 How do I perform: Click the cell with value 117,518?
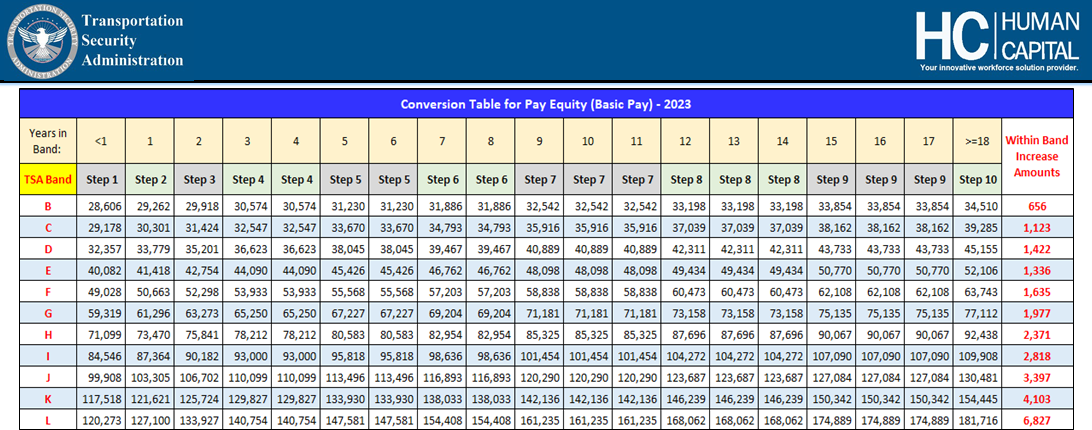pos(101,399)
